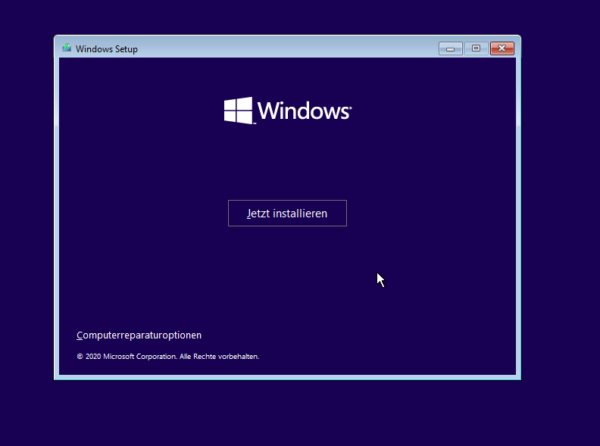The height and width of the screenshot is (446, 600).
Task: Click the empty area below the install button
Action: [287, 280]
